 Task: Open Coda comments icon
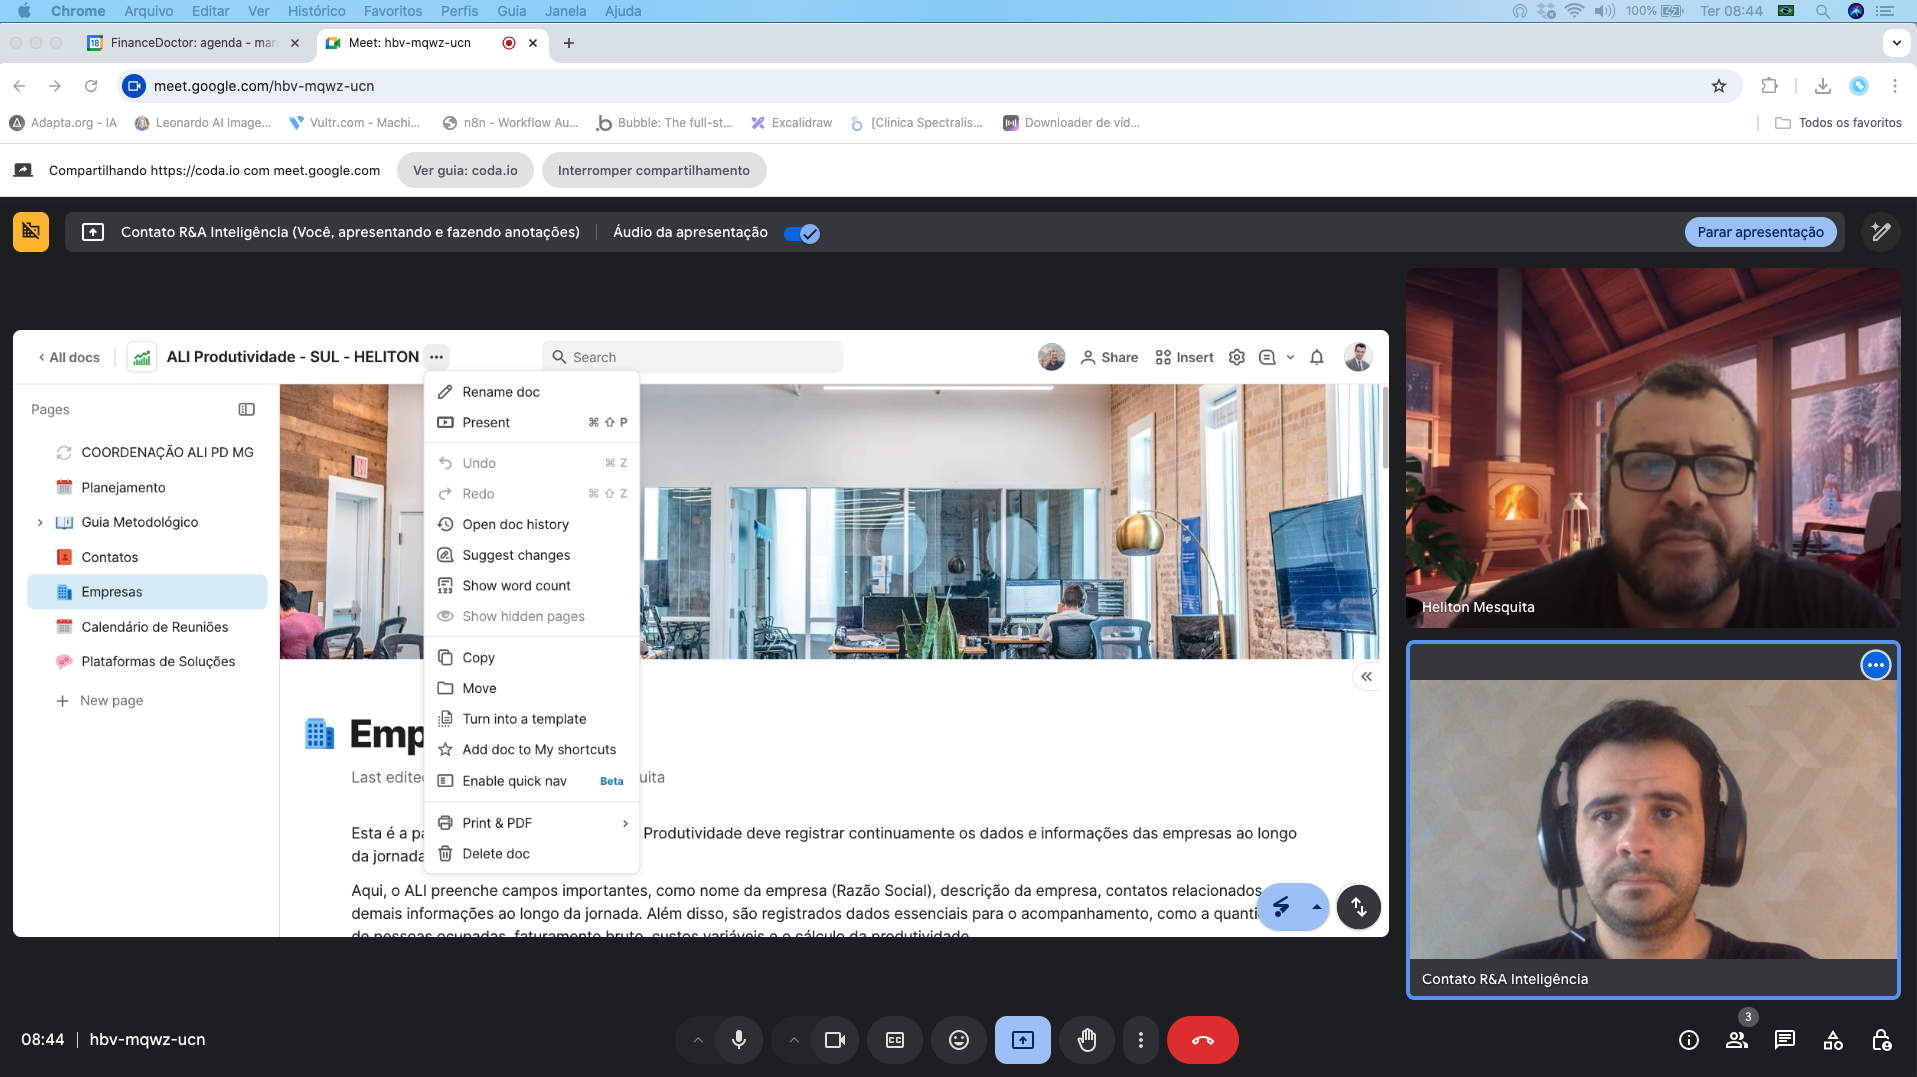pyautogui.click(x=1267, y=357)
